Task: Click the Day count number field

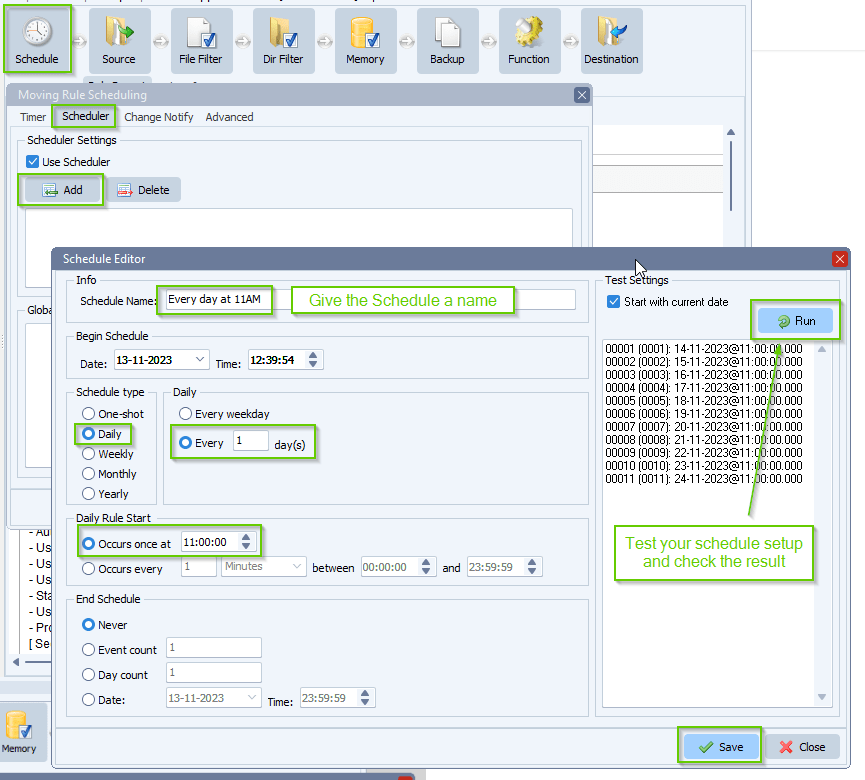Action: pyautogui.click(x=213, y=672)
